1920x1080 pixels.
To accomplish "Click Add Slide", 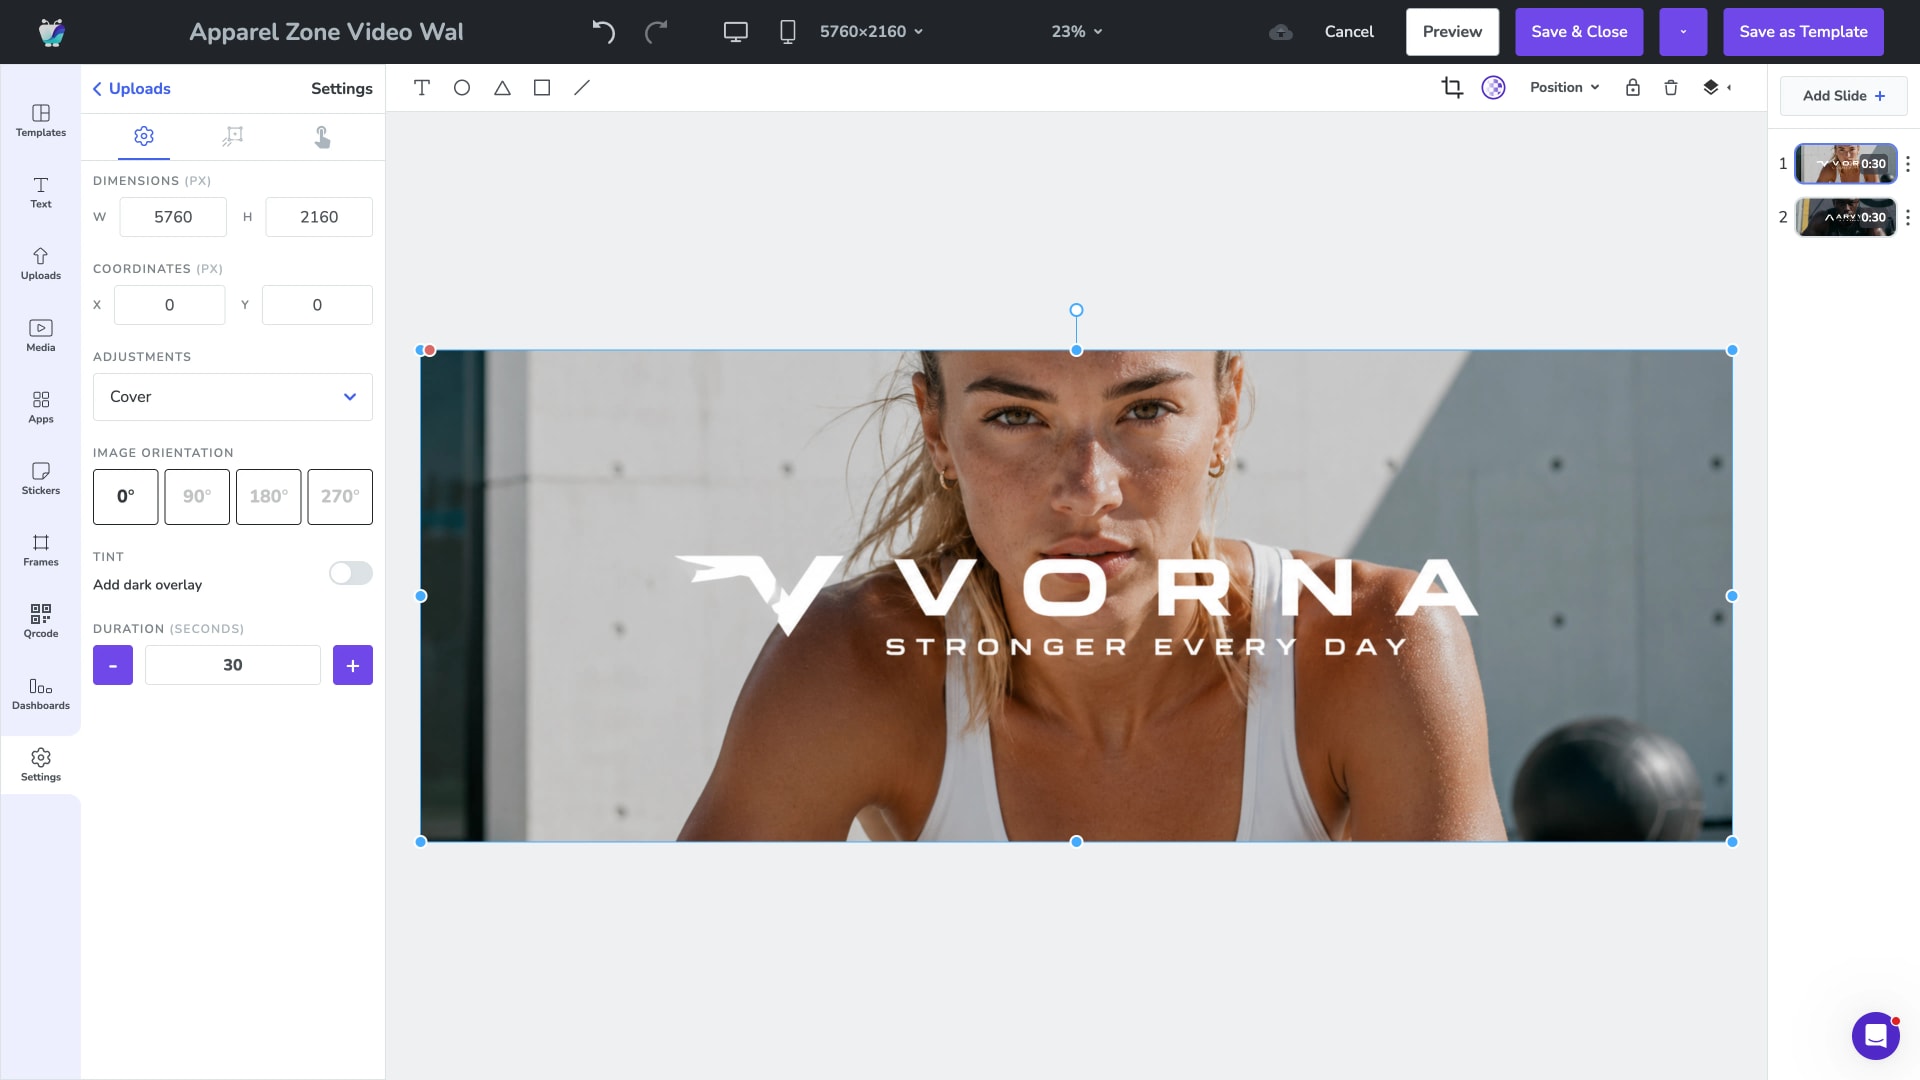I will click(1843, 96).
